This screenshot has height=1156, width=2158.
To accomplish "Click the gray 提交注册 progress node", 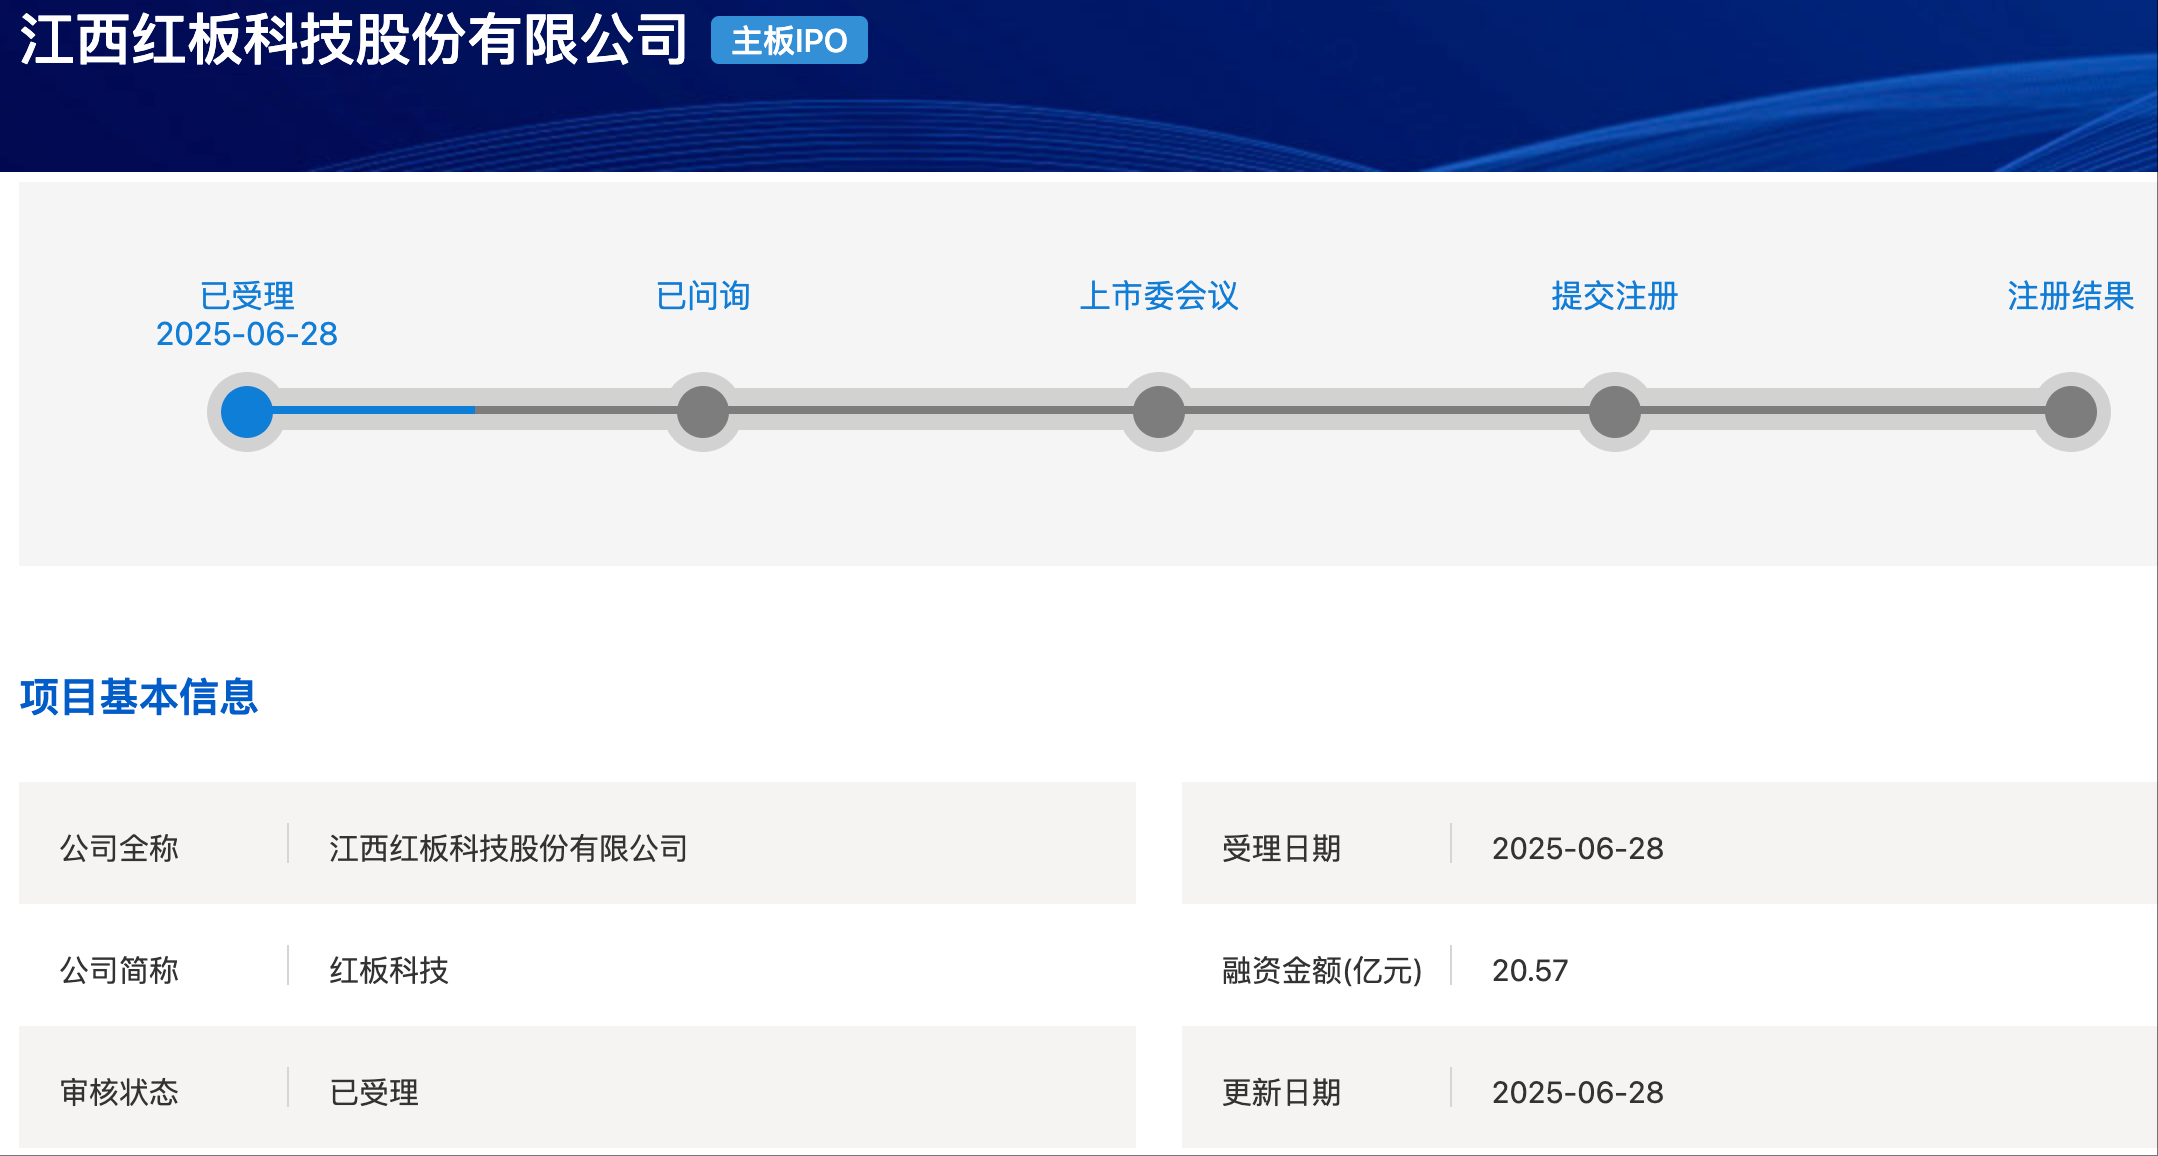I will pos(1615,412).
